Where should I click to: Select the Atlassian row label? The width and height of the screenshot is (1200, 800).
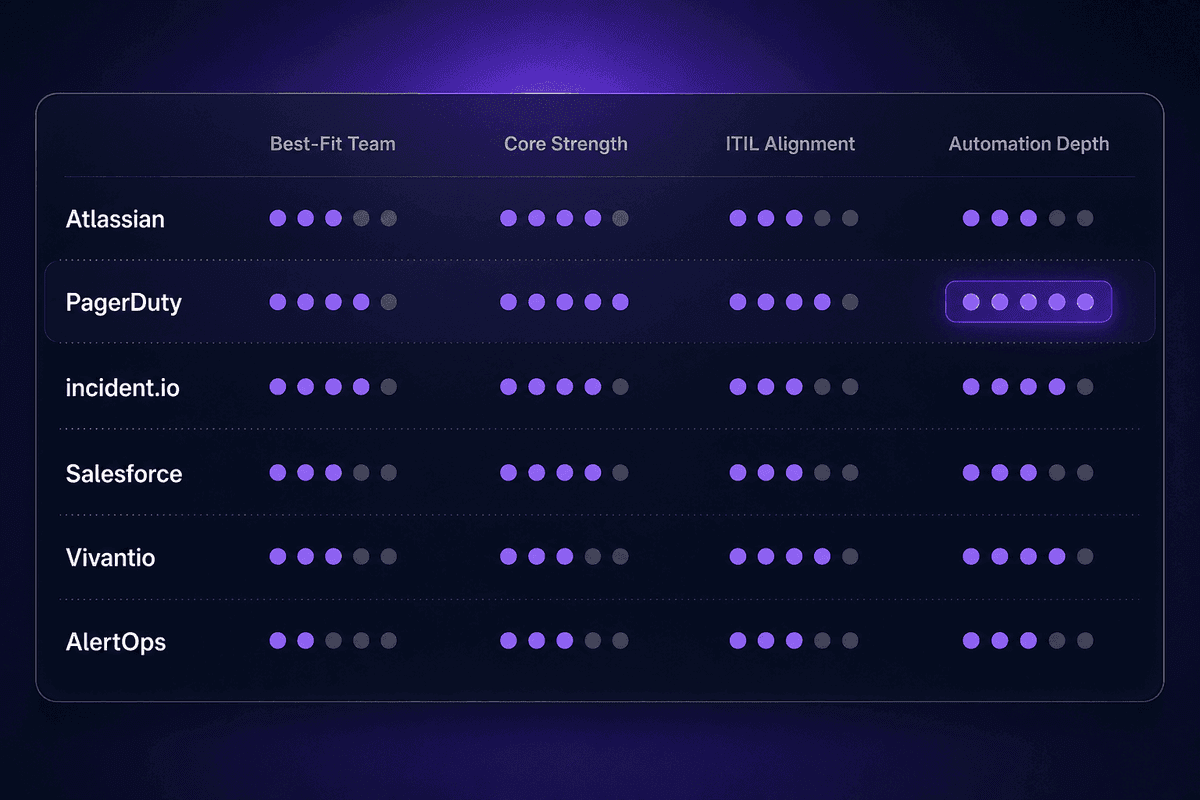click(x=115, y=218)
